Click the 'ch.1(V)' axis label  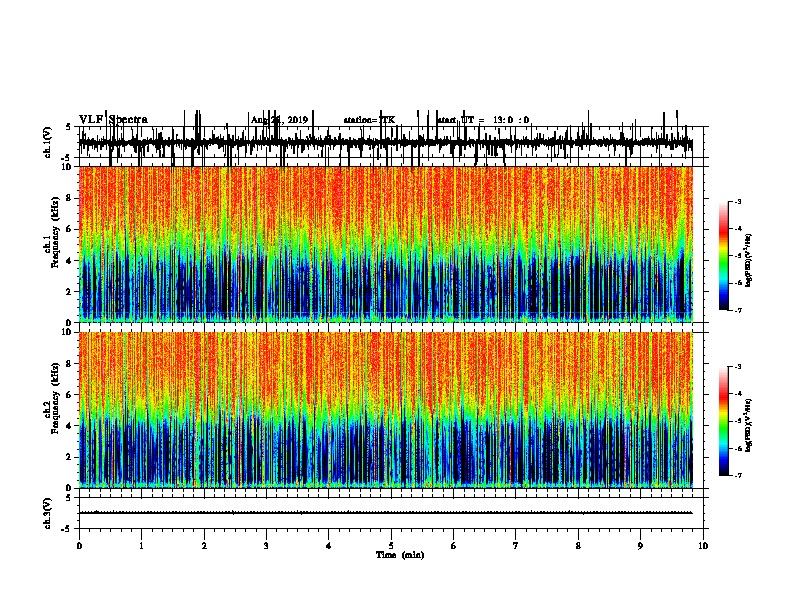coord(47,142)
